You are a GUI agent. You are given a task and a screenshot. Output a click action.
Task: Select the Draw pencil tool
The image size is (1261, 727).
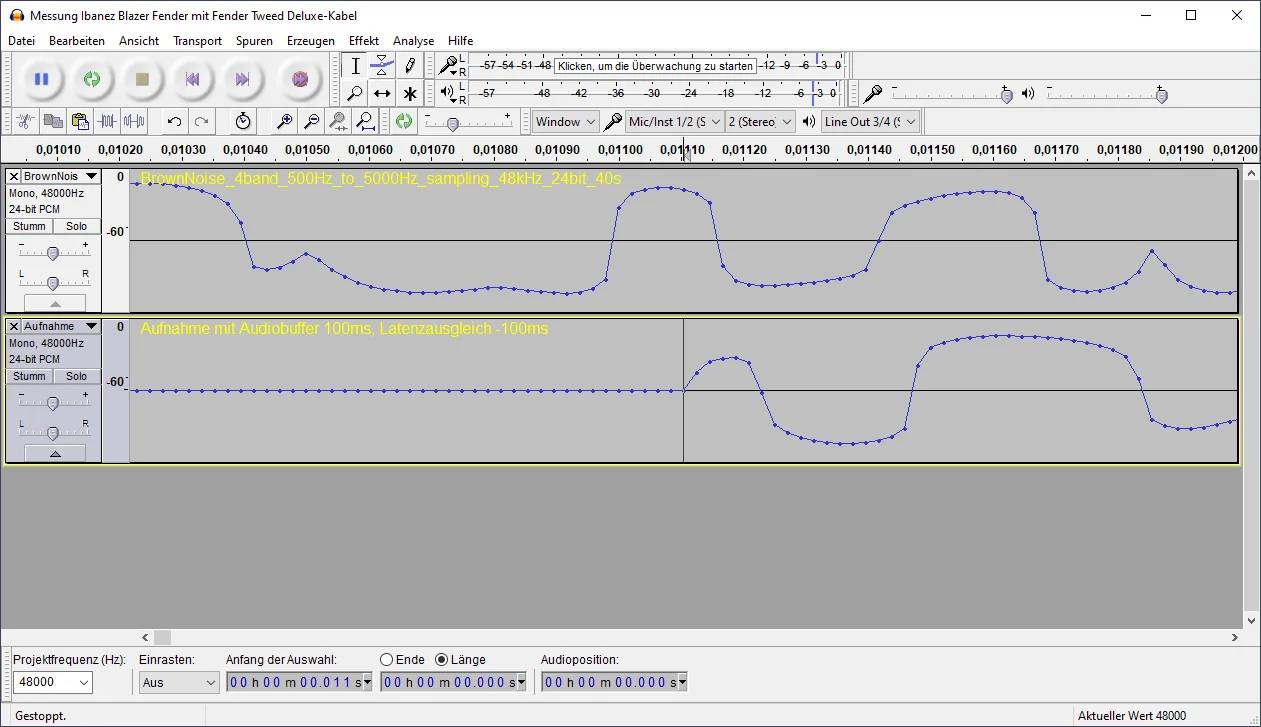410,66
